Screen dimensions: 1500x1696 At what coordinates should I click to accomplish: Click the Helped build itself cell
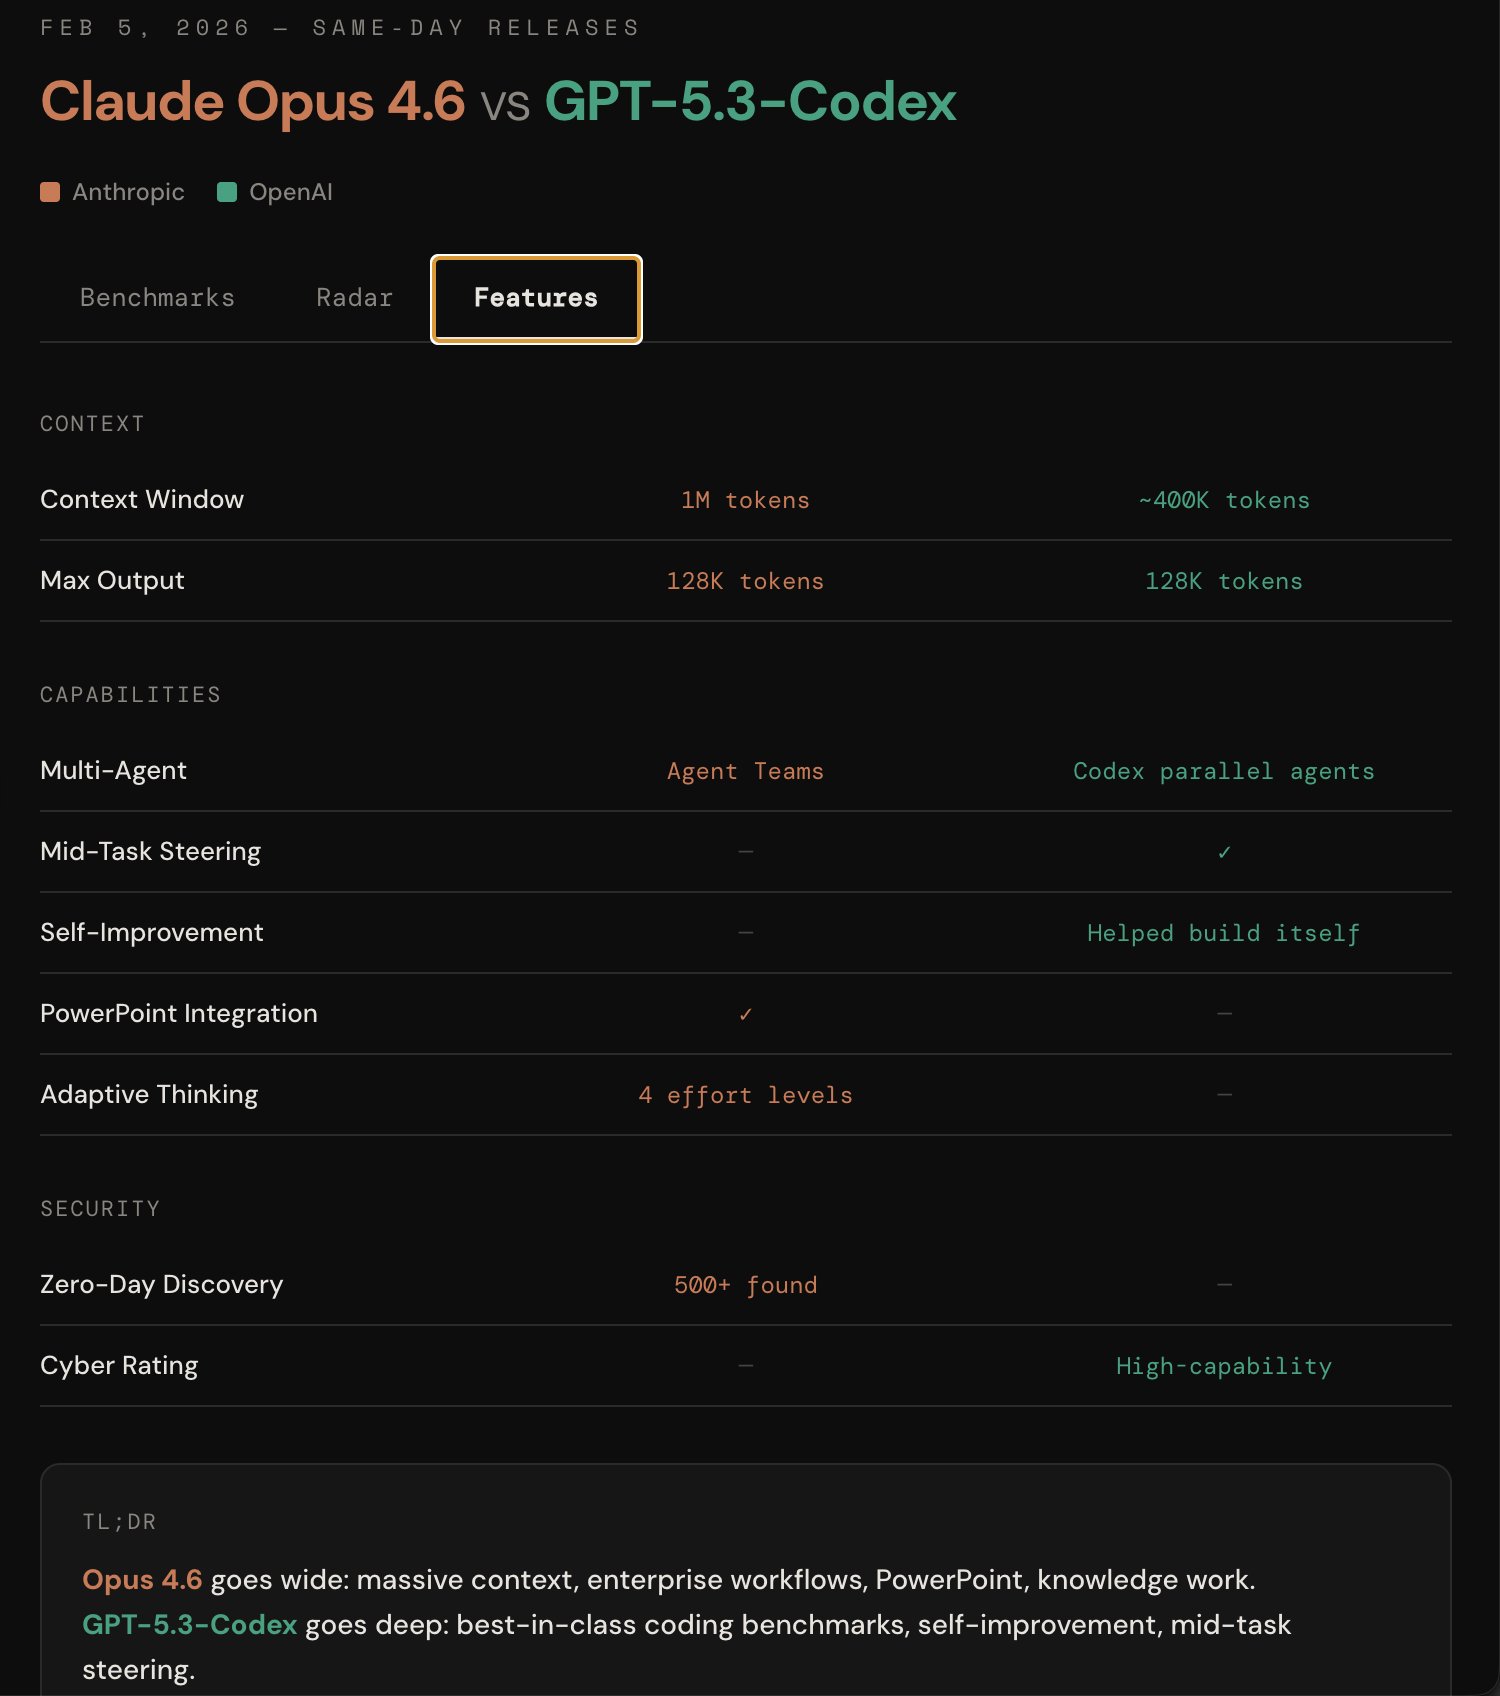[x=1224, y=933]
